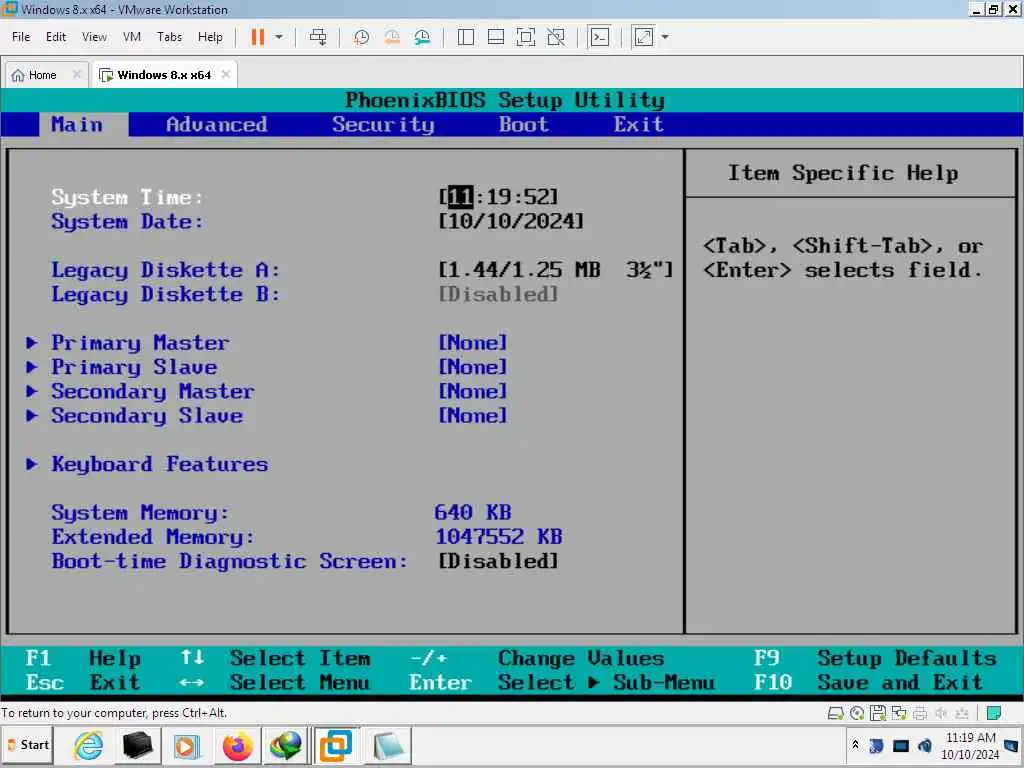Viewport: 1024px width, 768px height.
Task: Close the Home tab
Action: click(x=76, y=74)
